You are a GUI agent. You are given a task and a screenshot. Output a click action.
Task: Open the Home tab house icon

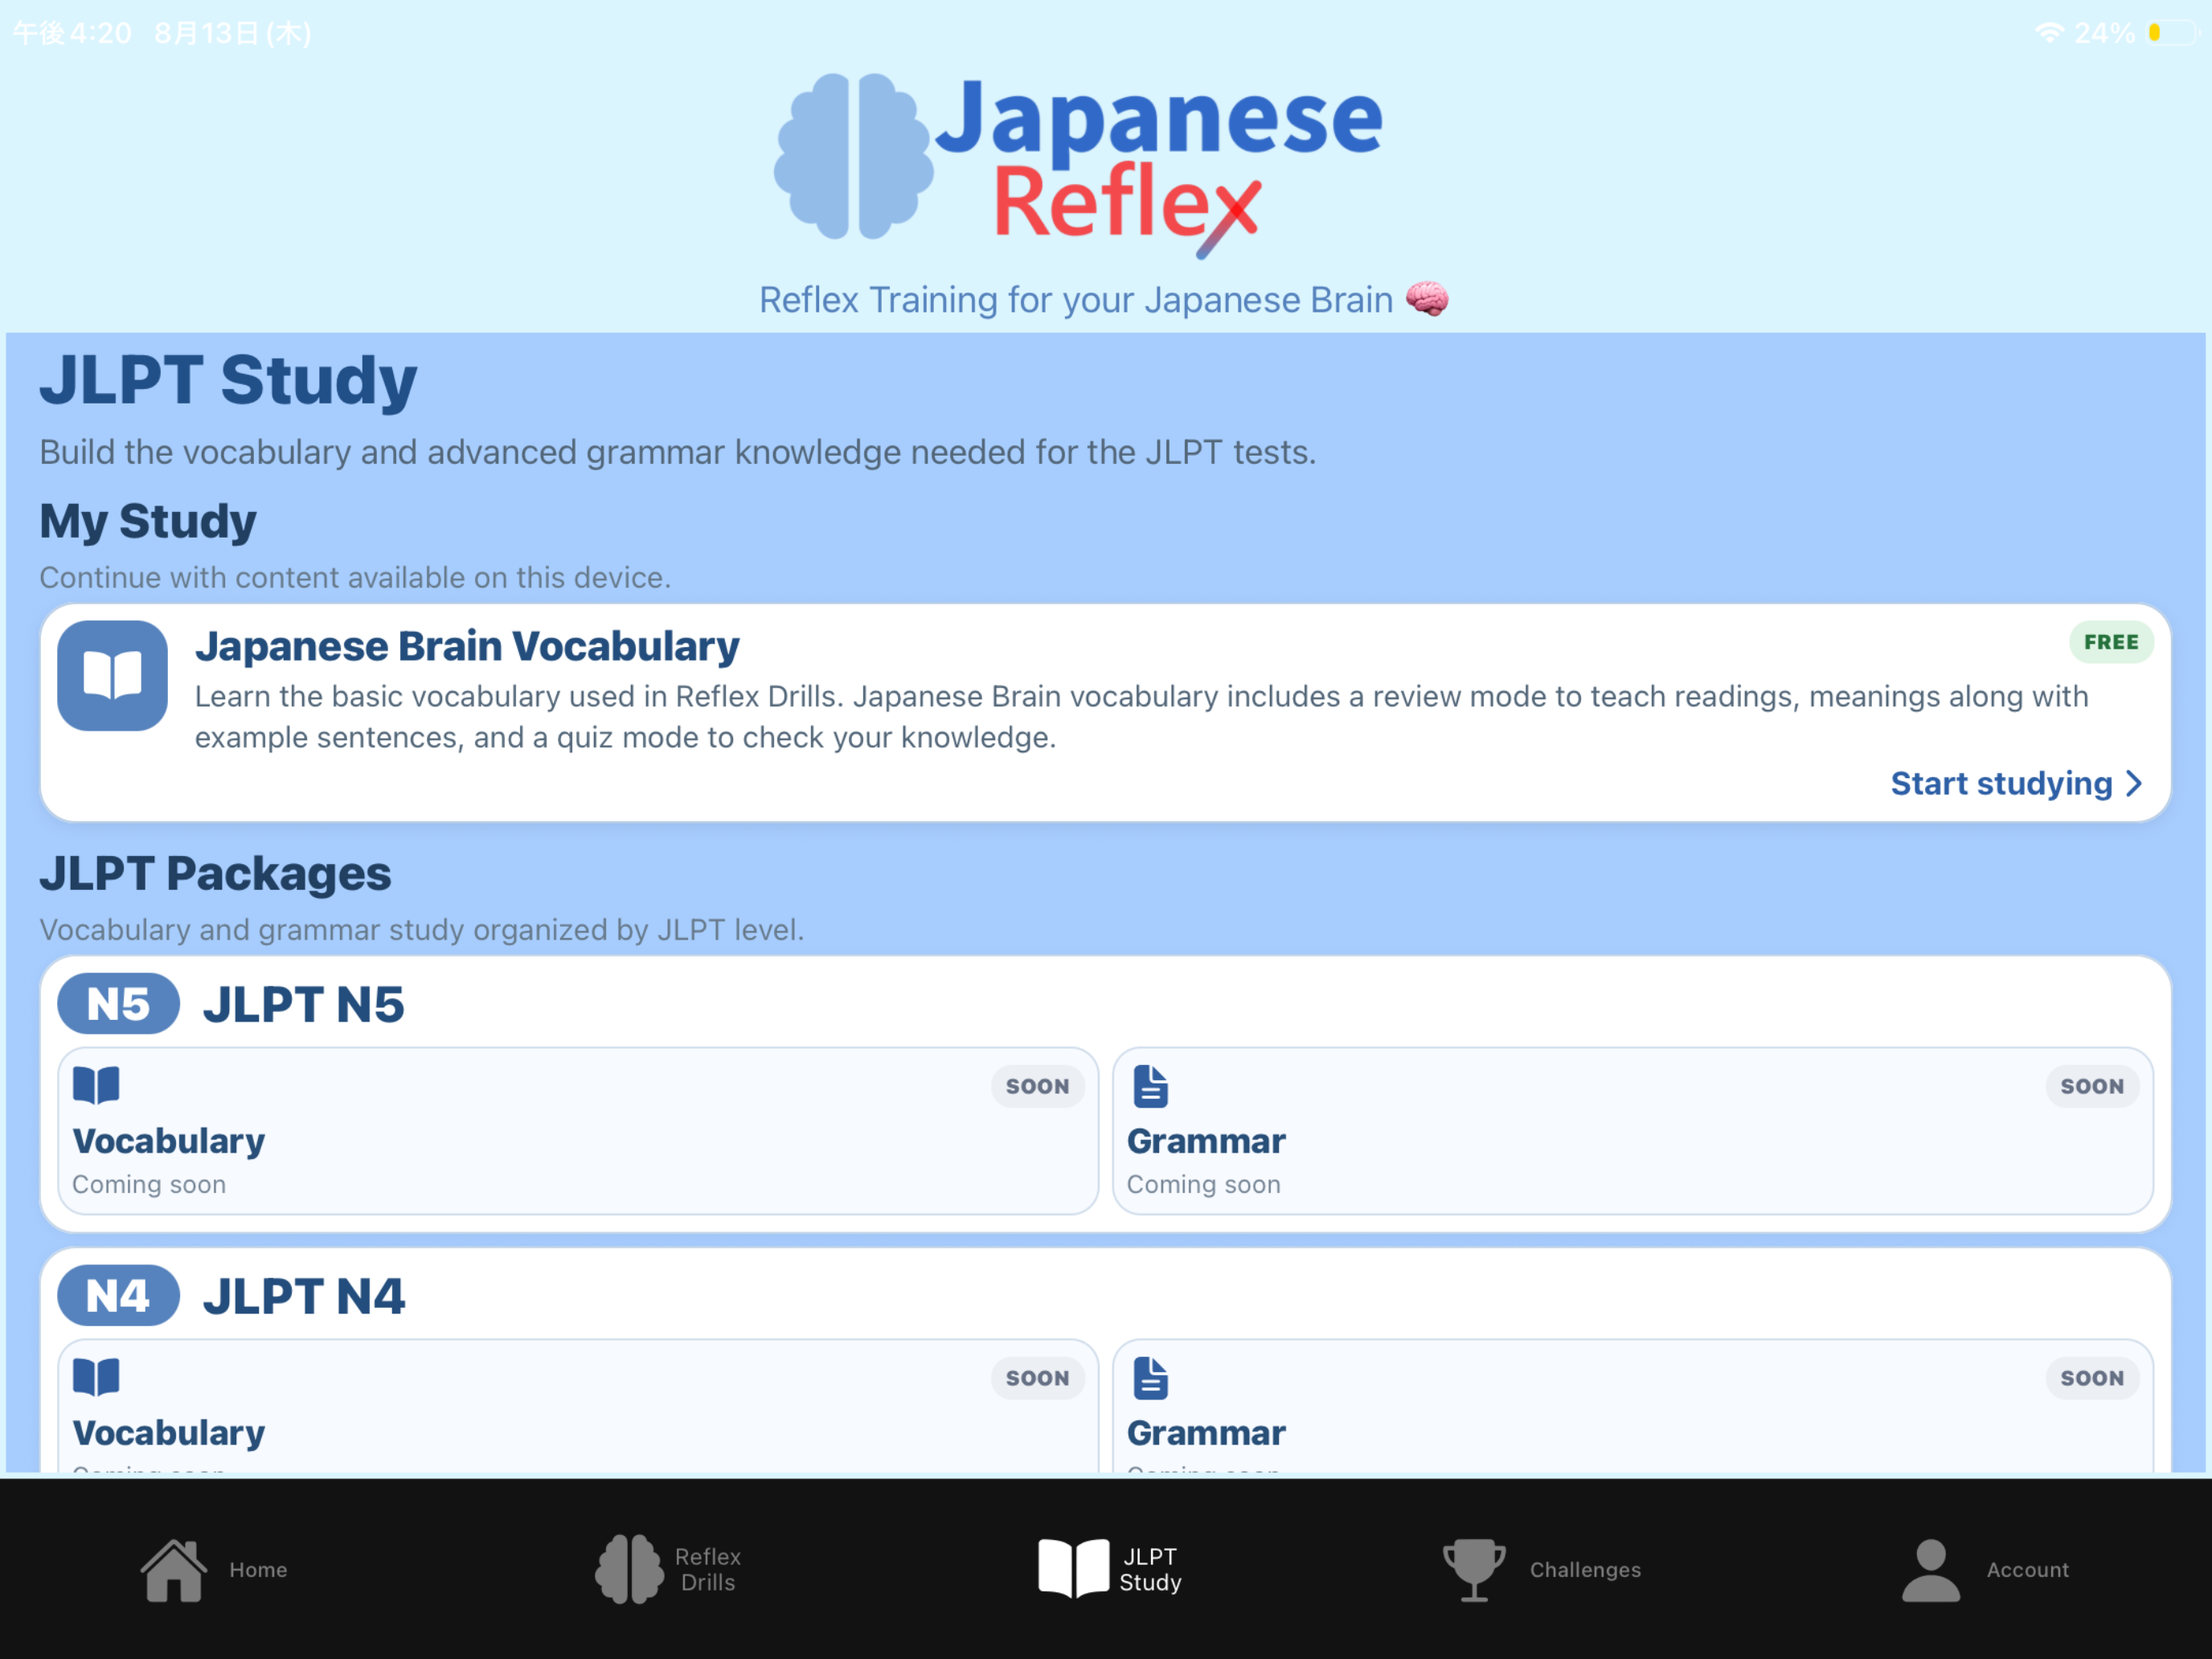click(174, 1570)
